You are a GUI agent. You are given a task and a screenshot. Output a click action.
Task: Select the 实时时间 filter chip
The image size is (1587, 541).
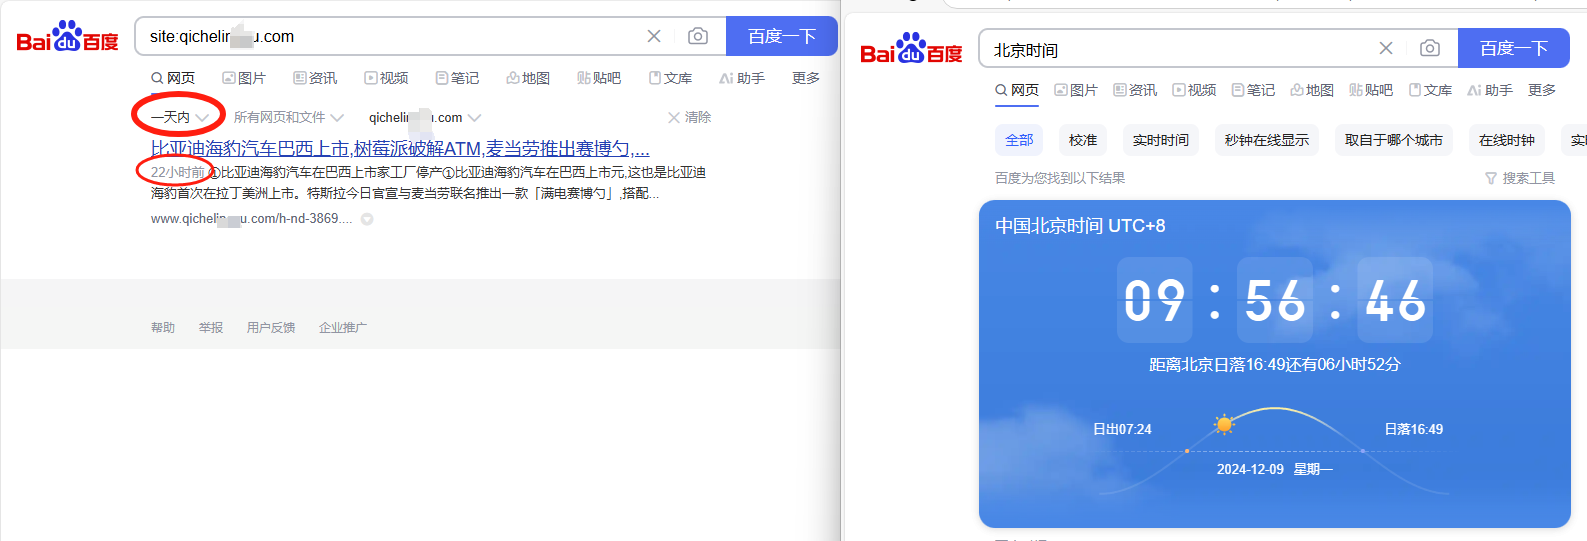[1160, 140]
